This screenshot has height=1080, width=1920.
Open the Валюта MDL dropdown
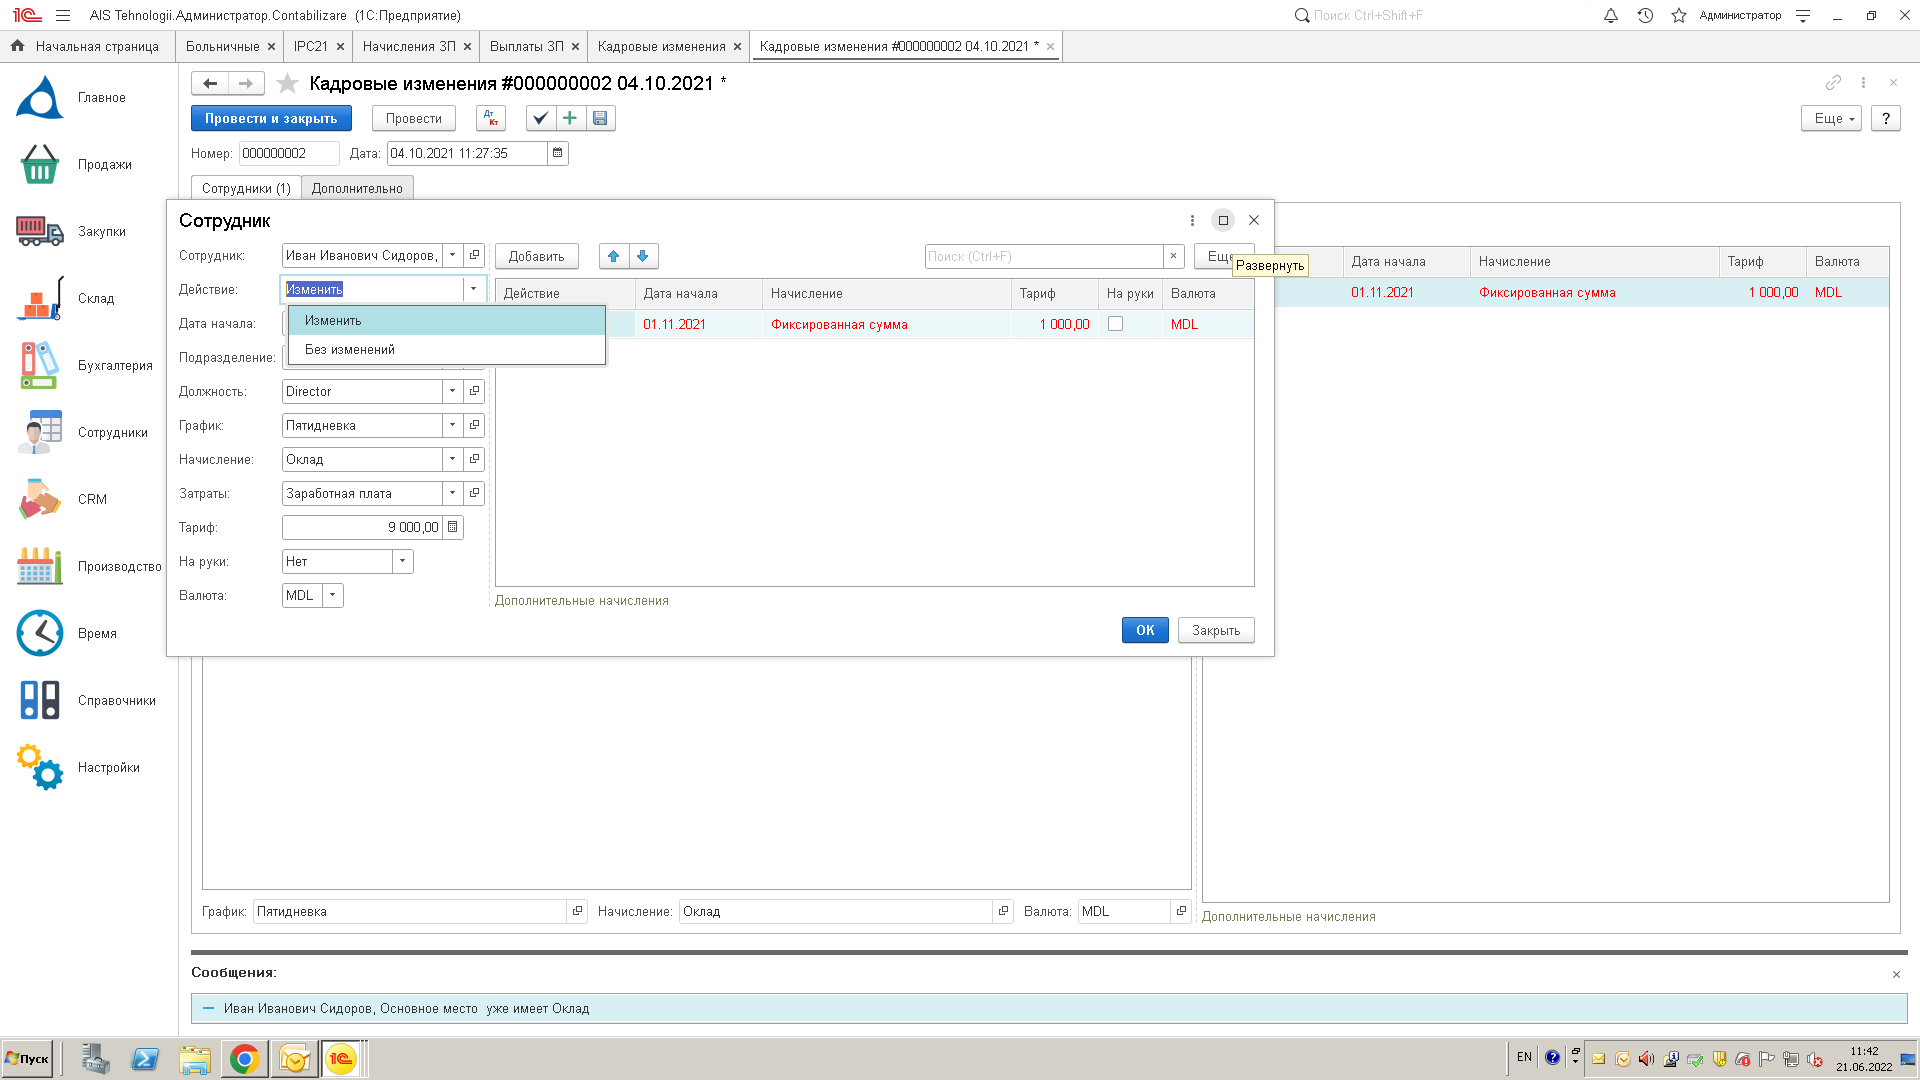(x=333, y=595)
